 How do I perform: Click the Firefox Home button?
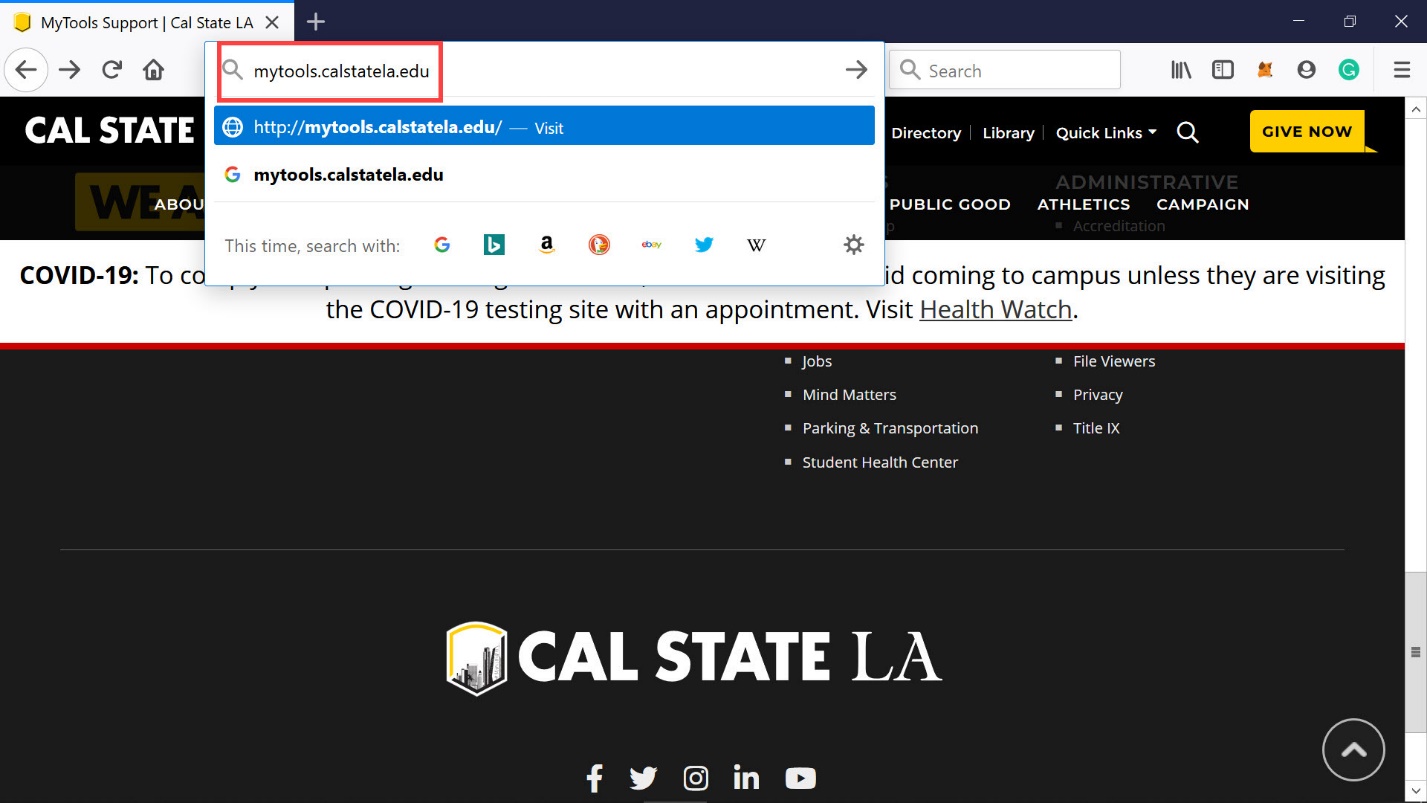click(x=153, y=70)
